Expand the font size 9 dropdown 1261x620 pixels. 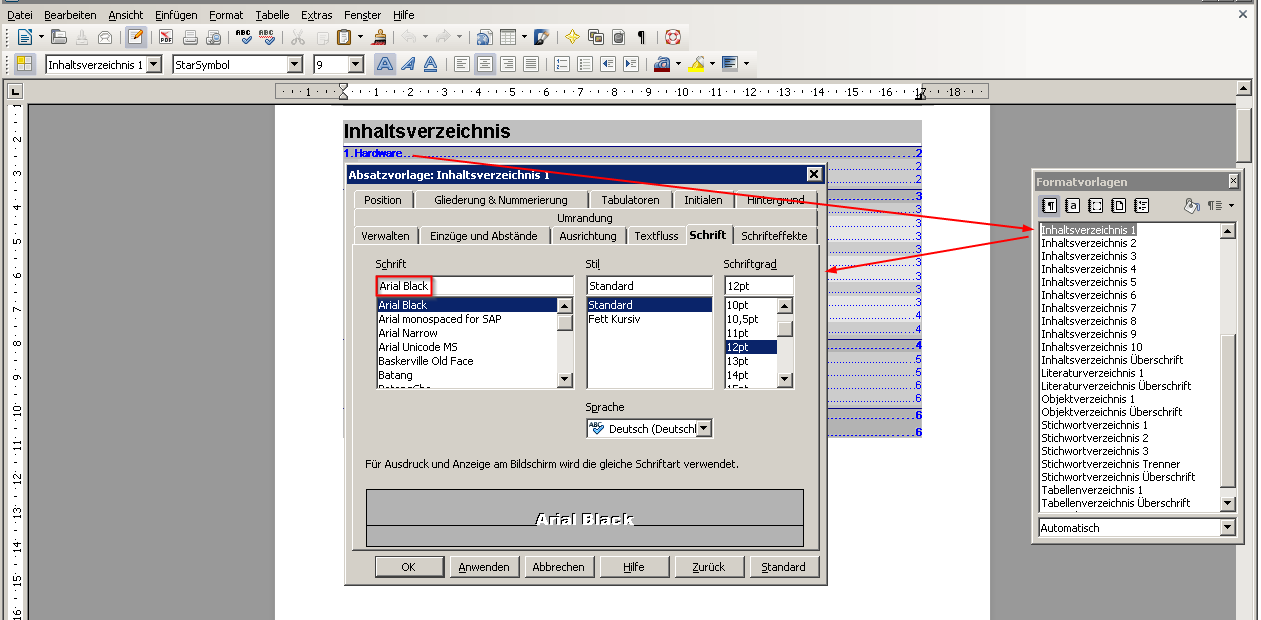pos(356,64)
